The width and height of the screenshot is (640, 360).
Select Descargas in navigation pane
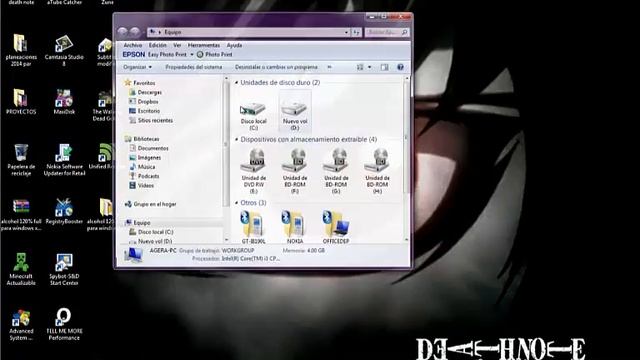point(145,93)
